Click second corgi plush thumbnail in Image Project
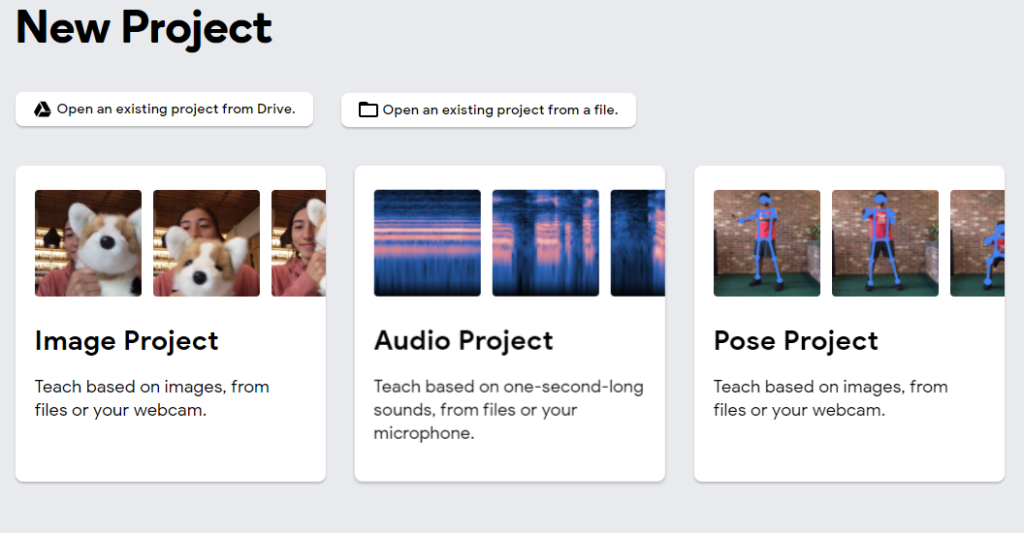Image resolution: width=1024 pixels, height=533 pixels. pos(206,243)
